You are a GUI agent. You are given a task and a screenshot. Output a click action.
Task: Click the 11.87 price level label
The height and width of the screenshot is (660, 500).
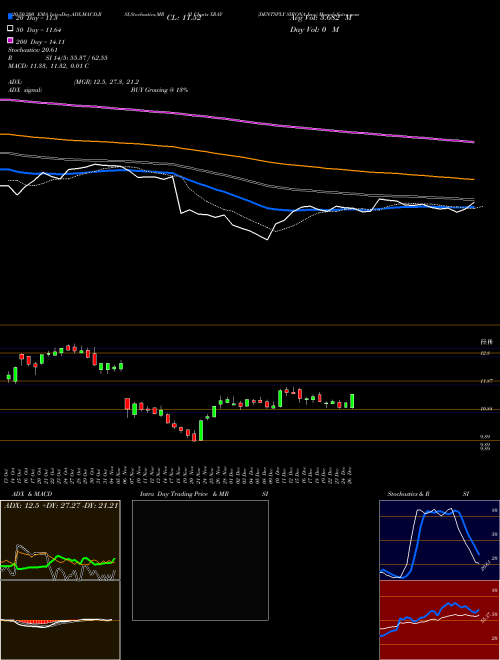[x=485, y=381]
